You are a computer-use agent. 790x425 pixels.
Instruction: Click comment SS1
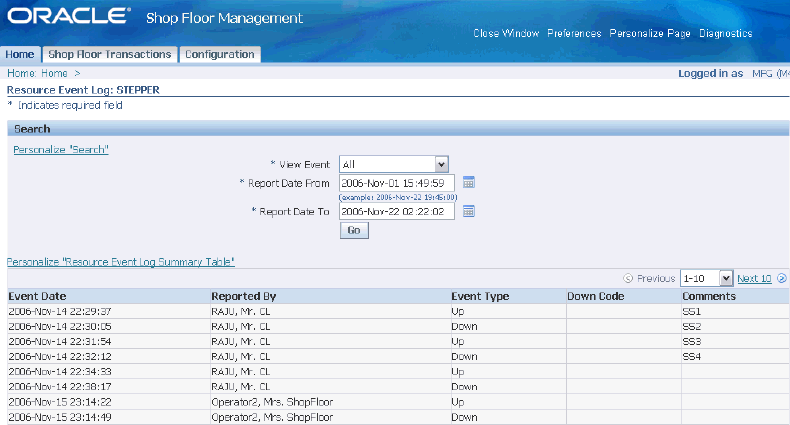click(692, 311)
